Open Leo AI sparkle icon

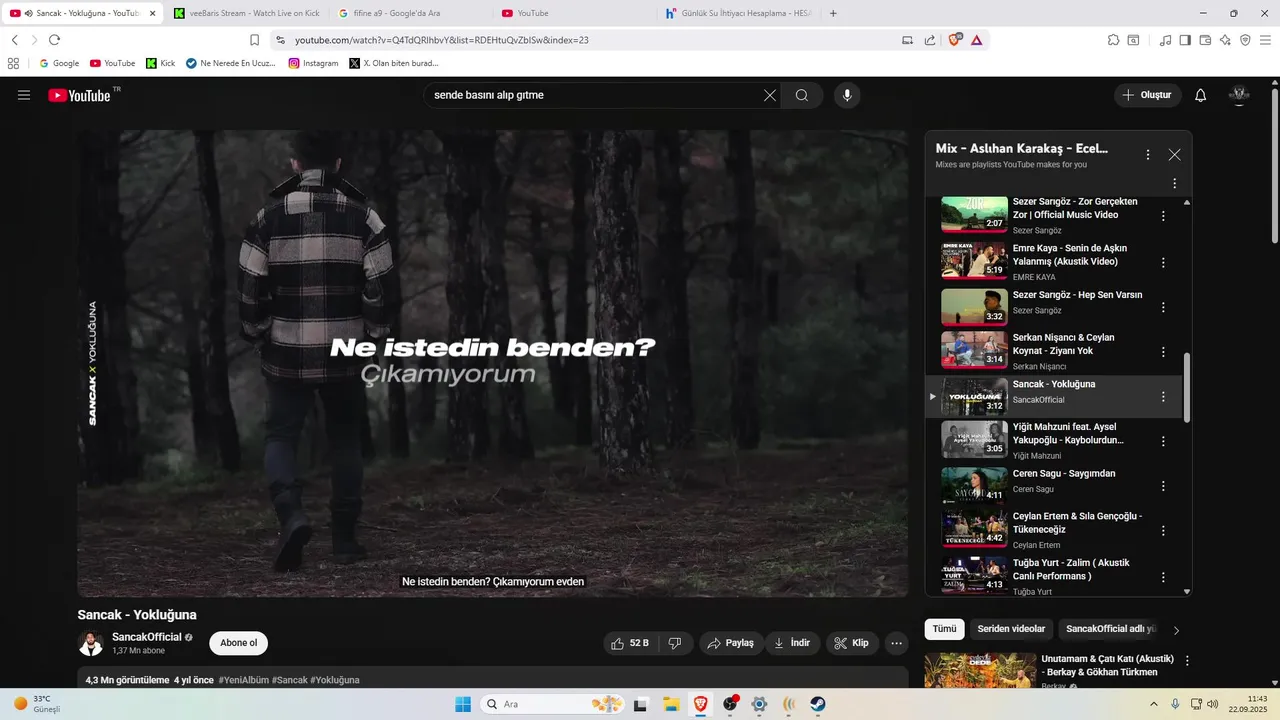pos(1225,40)
